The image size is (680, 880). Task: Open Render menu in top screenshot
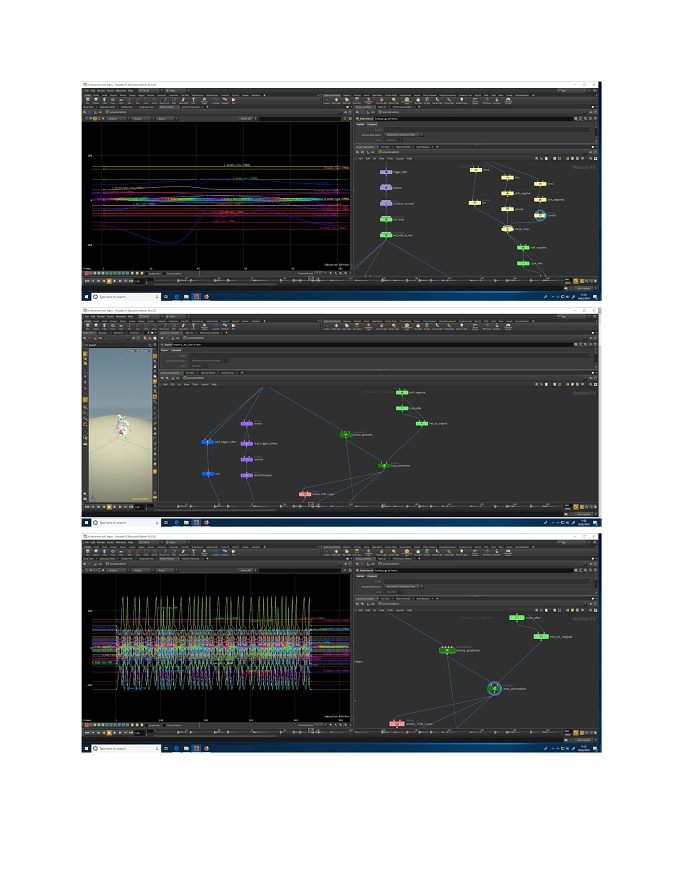click(101, 90)
